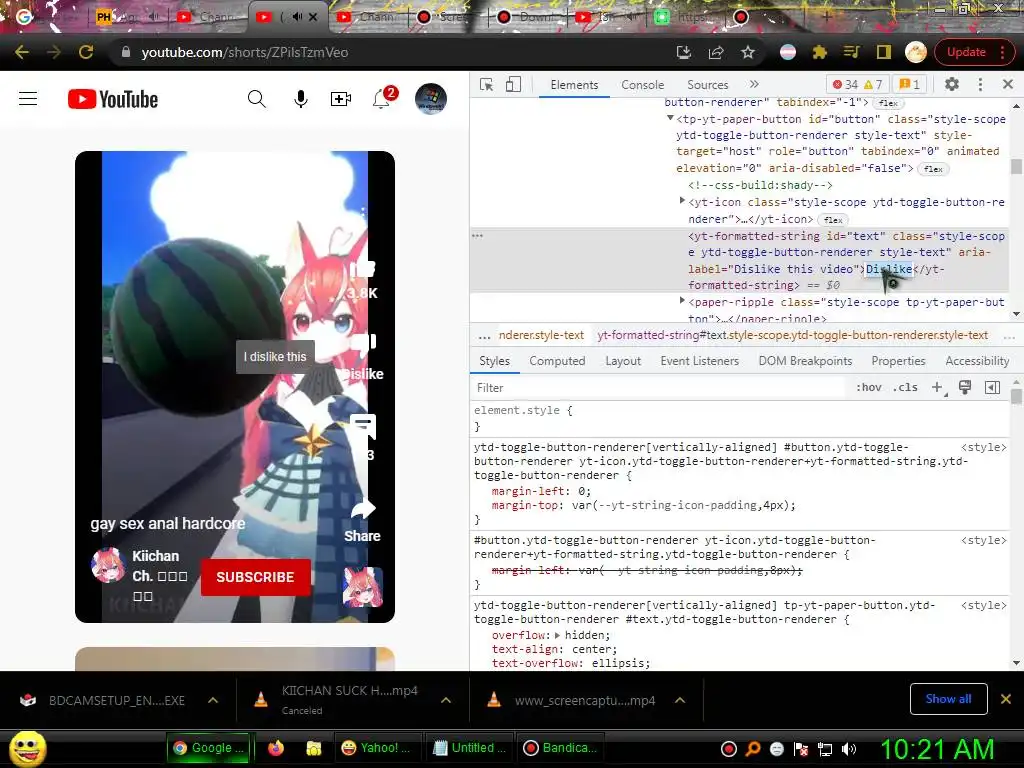This screenshot has height=768, width=1024.
Task: Dislike the short with thumbs-down icon
Action: tap(363, 344)
